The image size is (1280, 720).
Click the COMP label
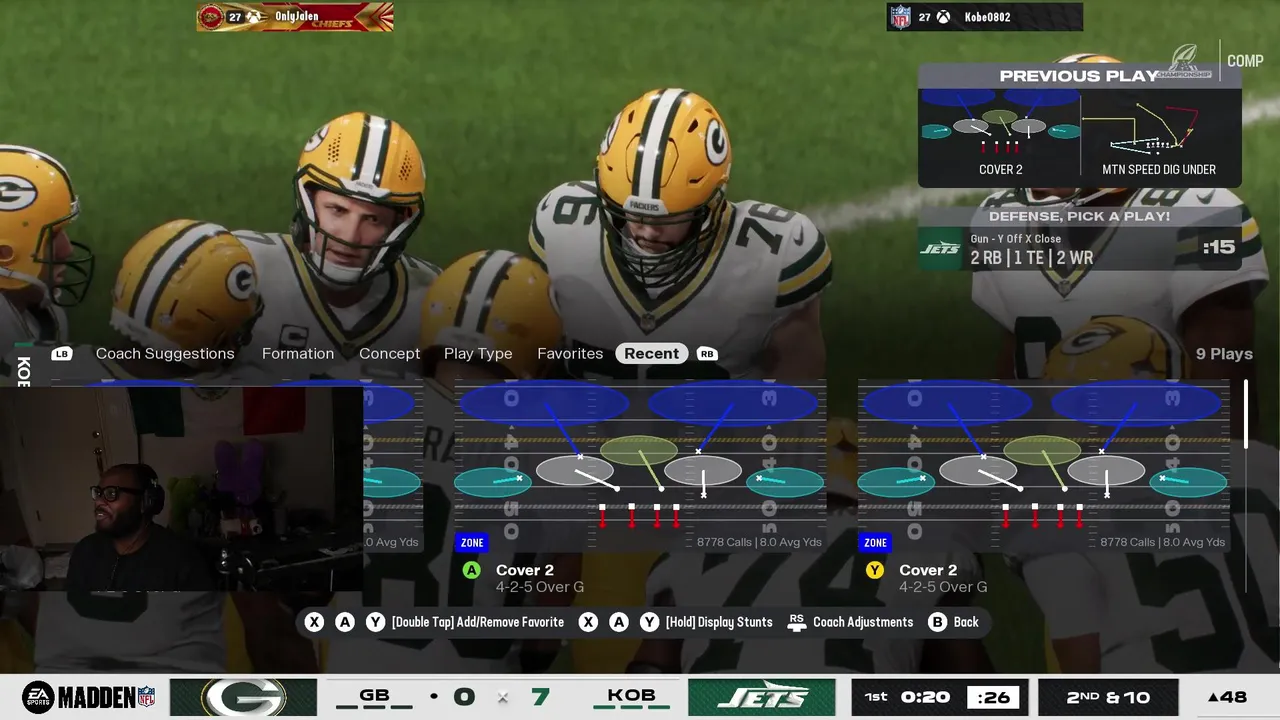coord(1245,61)
